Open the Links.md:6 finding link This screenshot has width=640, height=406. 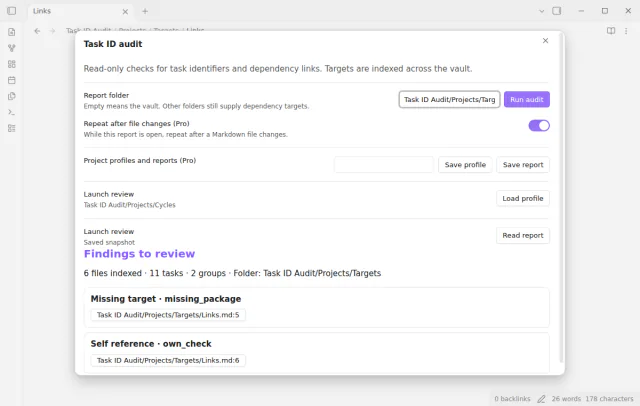coord(168,360)
